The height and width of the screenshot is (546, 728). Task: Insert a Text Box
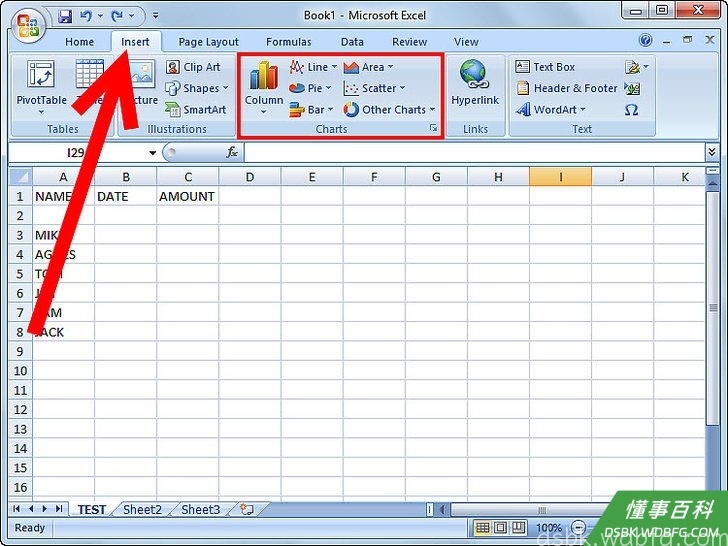click(545, 67)
